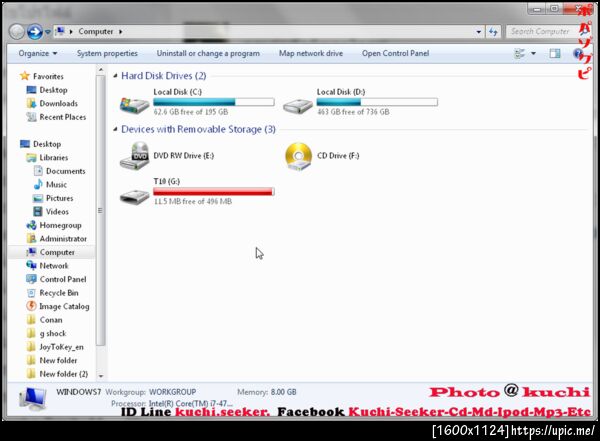The image size is (600, 441).
Task: Choose Open Control Panel
Action: tap(395, 54)
